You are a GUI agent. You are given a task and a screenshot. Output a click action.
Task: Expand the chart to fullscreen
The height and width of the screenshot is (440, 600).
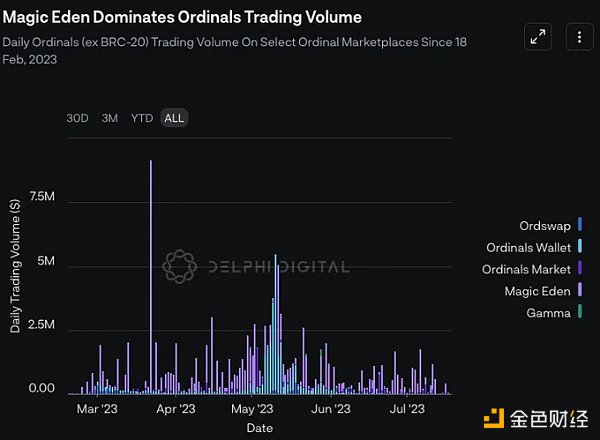(538, 38)
